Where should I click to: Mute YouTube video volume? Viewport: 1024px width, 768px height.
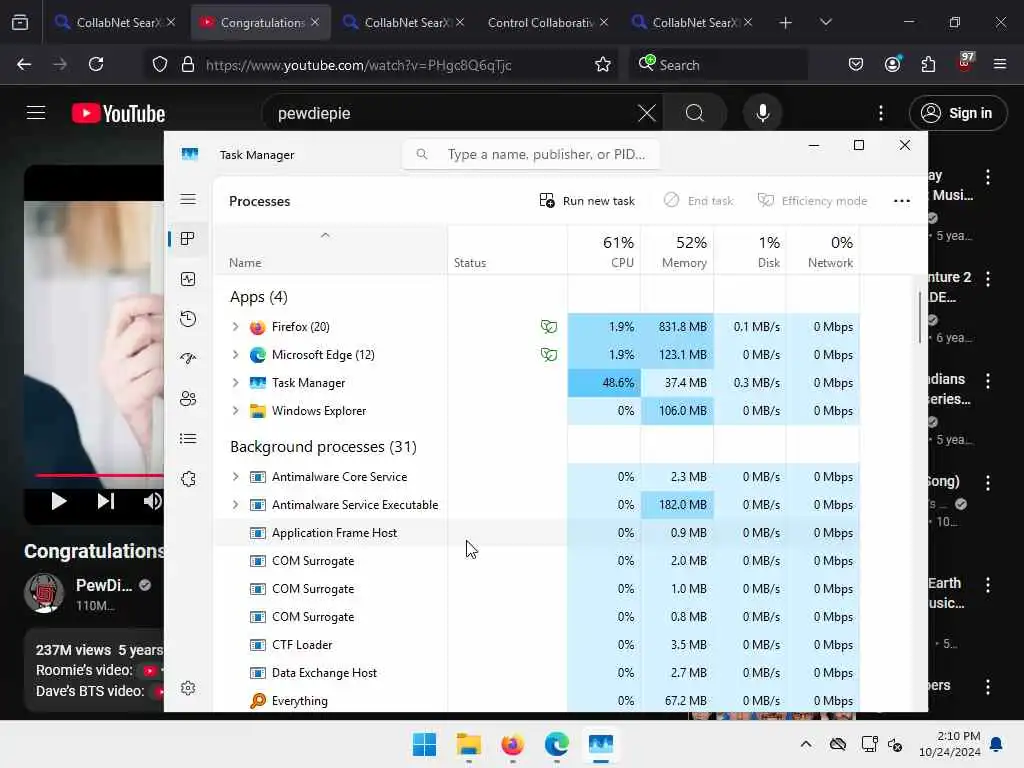(152, 501)
